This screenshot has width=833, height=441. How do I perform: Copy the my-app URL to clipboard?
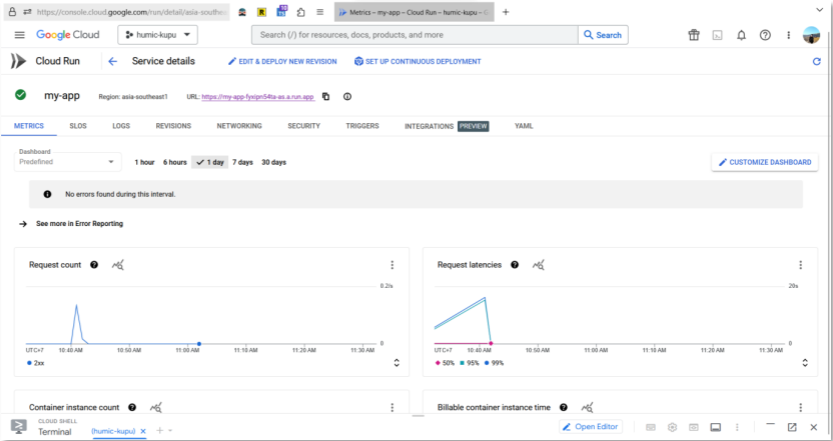tap(326, 97)
